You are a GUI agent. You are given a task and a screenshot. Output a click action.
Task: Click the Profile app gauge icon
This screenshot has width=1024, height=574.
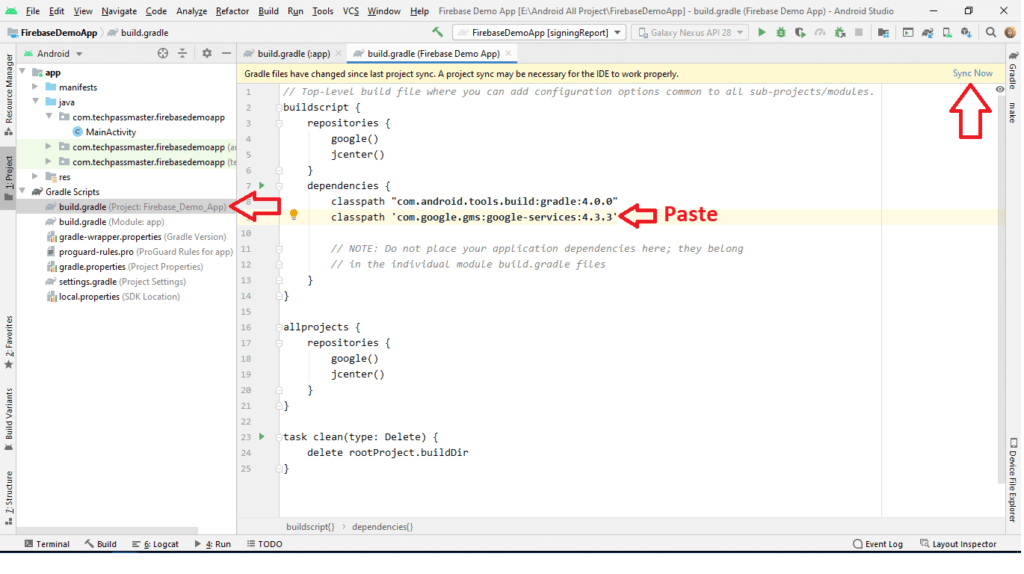820,32
